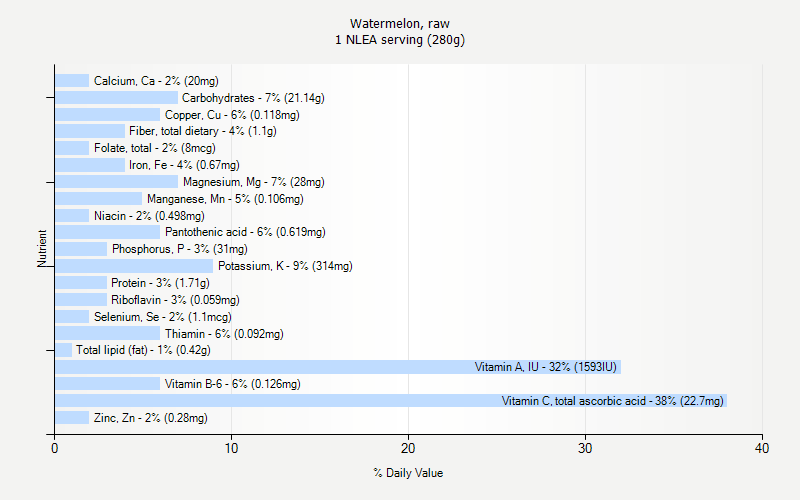800x500 pixels.
Task: Click the Pantothenic acid bar label
Action: click(245, 232)
